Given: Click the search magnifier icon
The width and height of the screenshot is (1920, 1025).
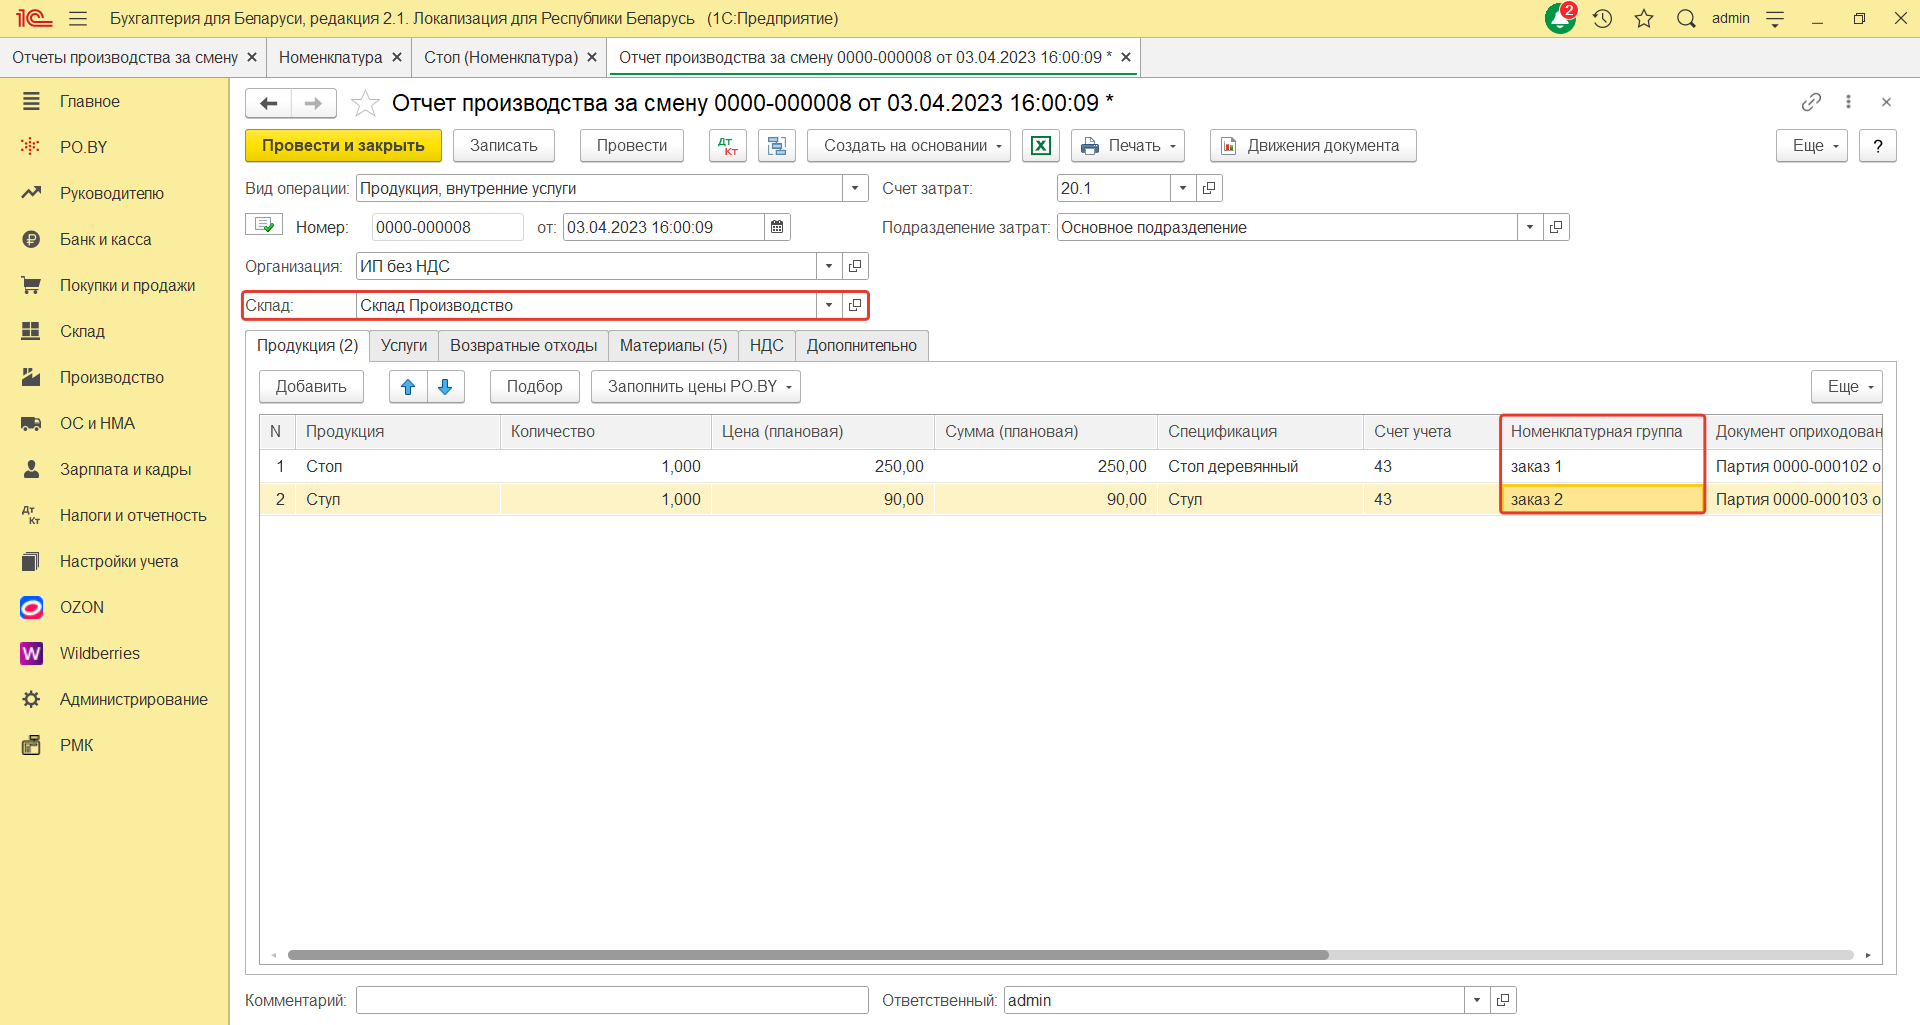Looking at the screenshot, I should pos(1686,18).
